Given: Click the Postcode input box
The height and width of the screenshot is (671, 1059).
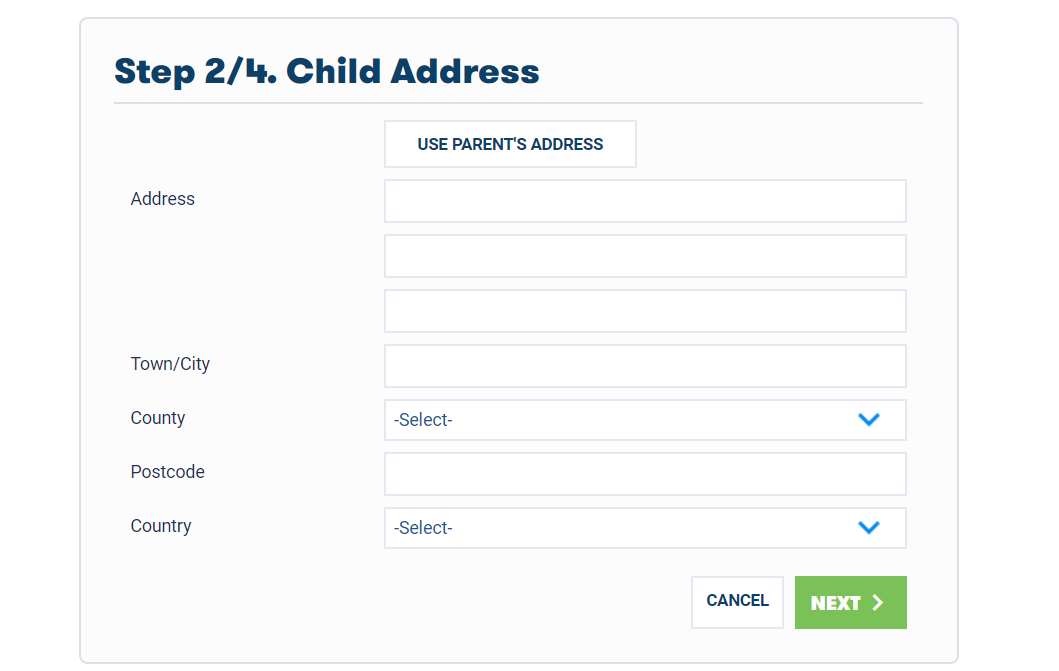Looking at the screenshot, I should pos(645,474).
